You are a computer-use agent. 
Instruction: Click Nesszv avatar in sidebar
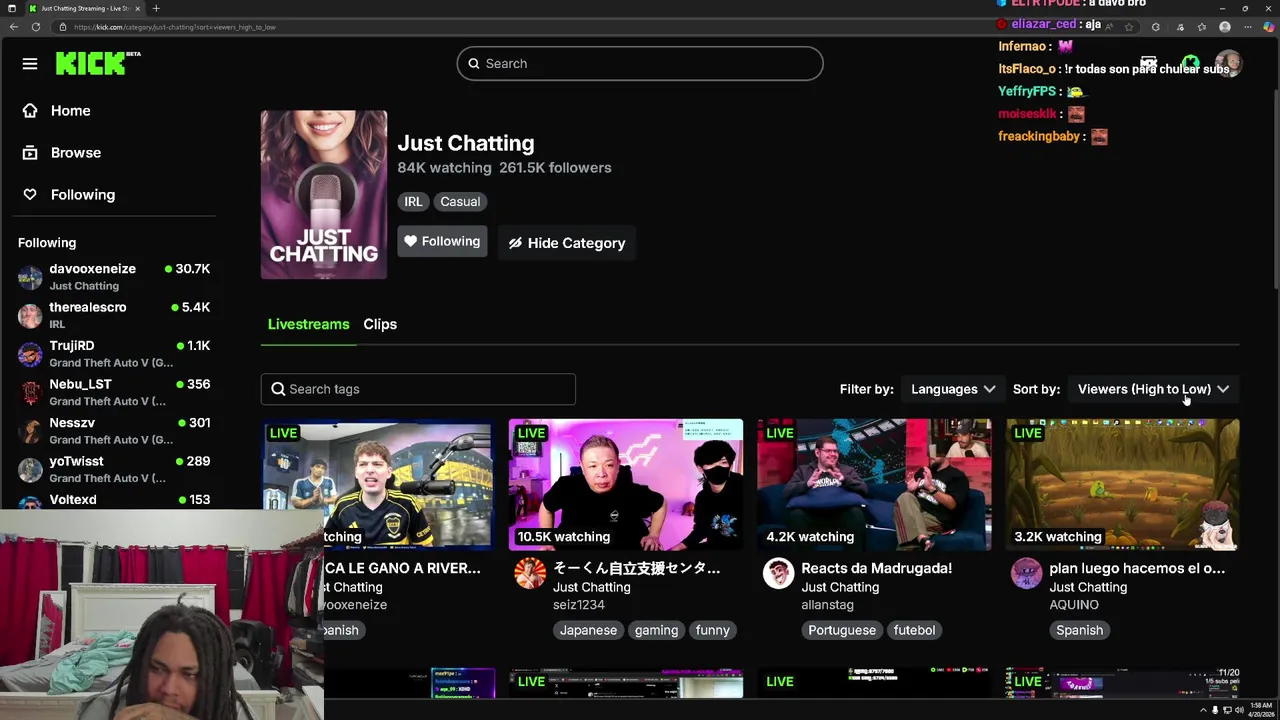[30, 431]
